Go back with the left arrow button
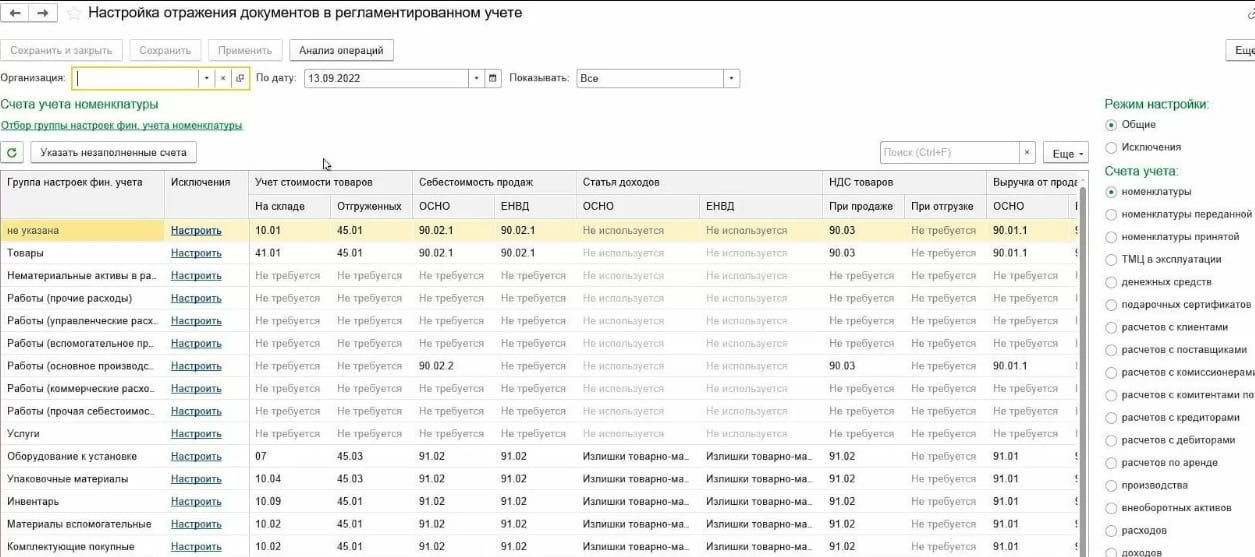Viewport: 1255px width, 557px height. point(14,14)
